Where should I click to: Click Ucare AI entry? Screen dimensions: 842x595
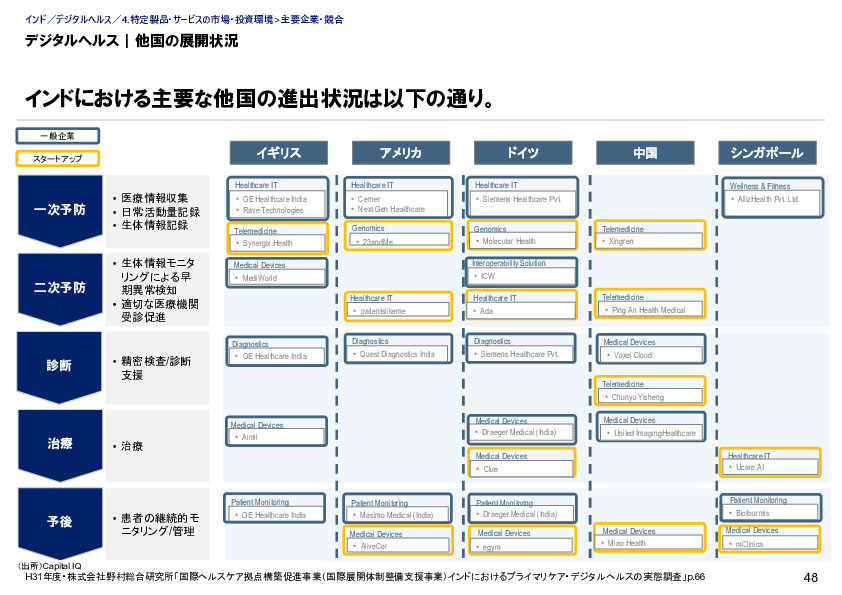click(750, 468)
